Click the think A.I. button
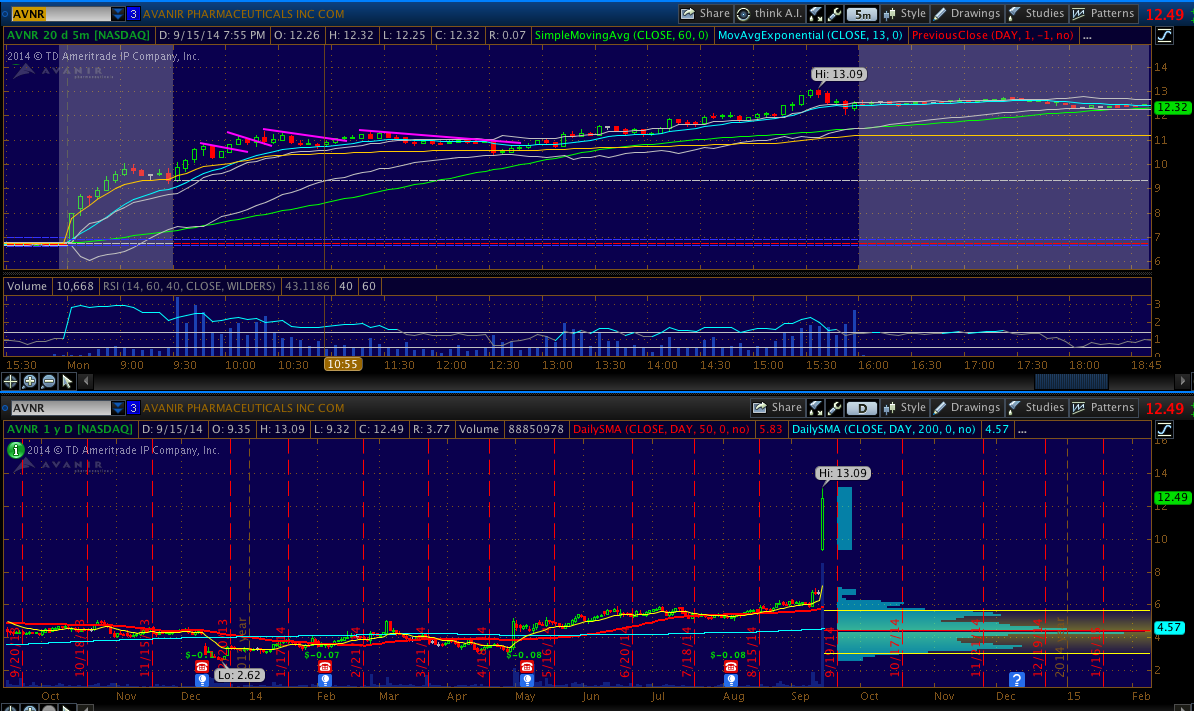 click(x=770, y=14)
